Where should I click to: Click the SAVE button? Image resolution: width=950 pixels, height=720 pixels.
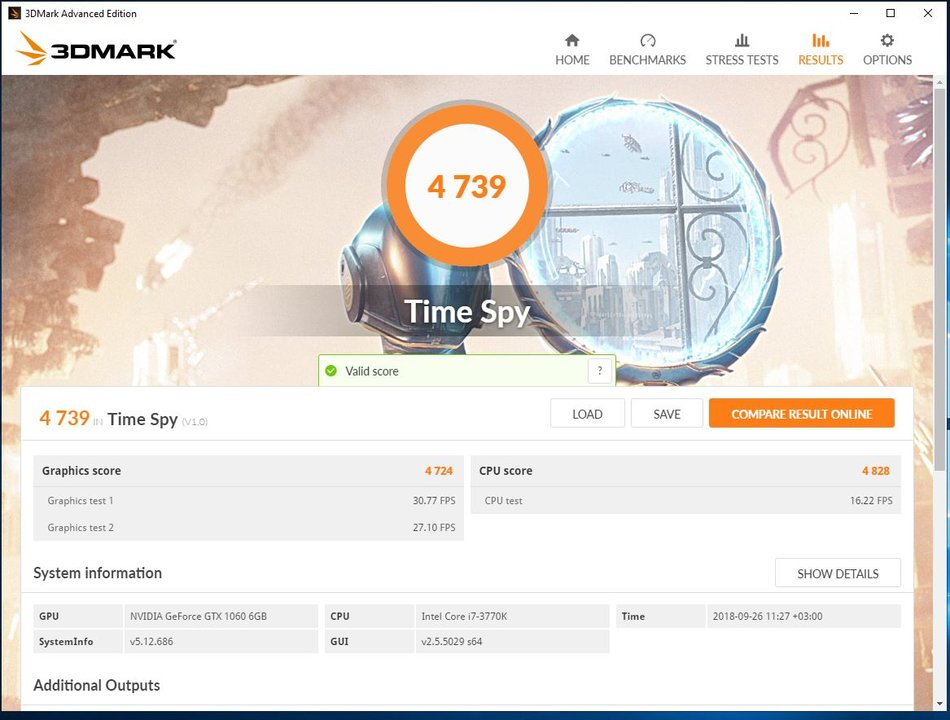pos(666,413)
